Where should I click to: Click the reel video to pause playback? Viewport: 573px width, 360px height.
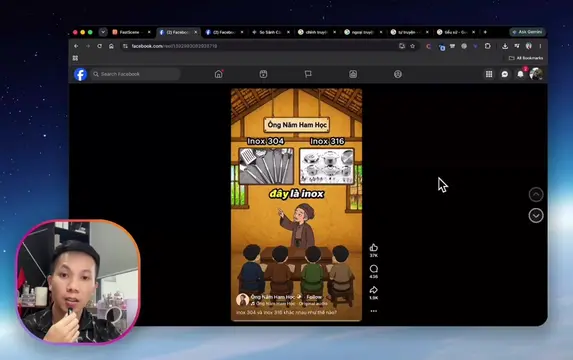click(296, 205)
